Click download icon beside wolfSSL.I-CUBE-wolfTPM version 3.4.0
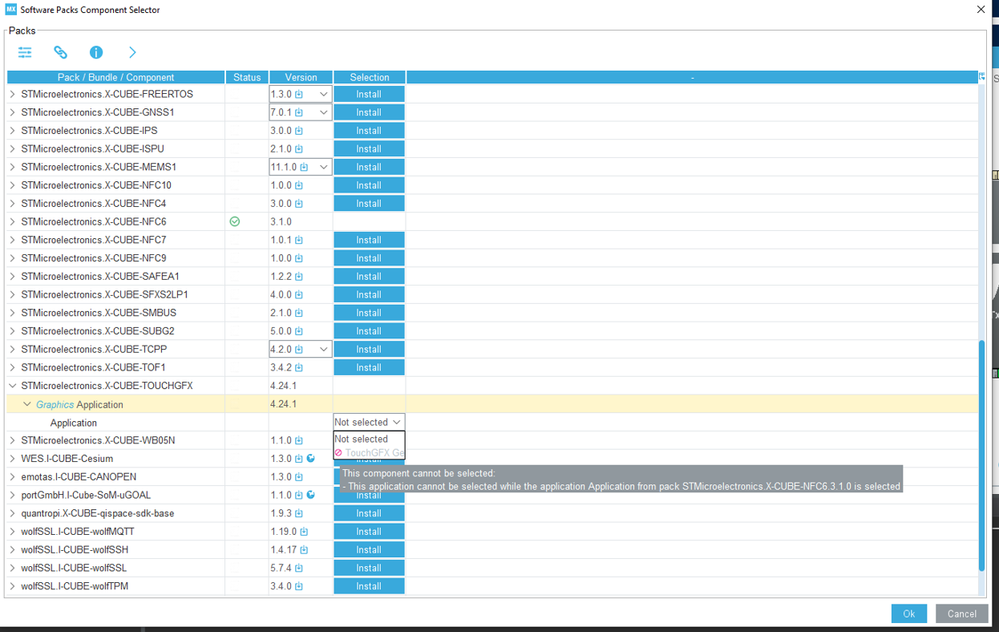The image size is (999, 632). click(x=299, y=586)
